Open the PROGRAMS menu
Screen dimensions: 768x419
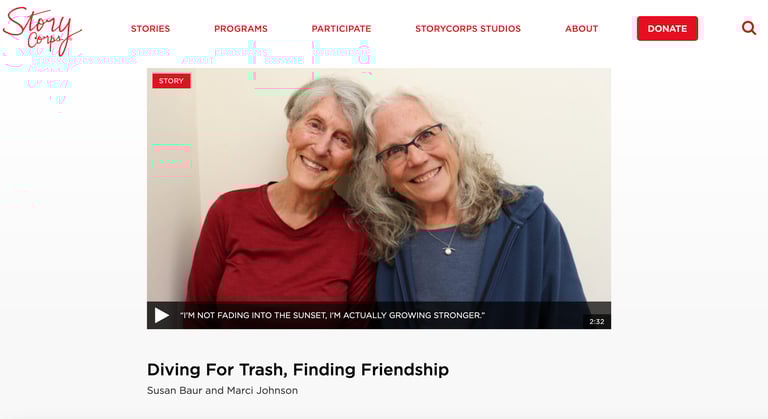pos(240,28)
